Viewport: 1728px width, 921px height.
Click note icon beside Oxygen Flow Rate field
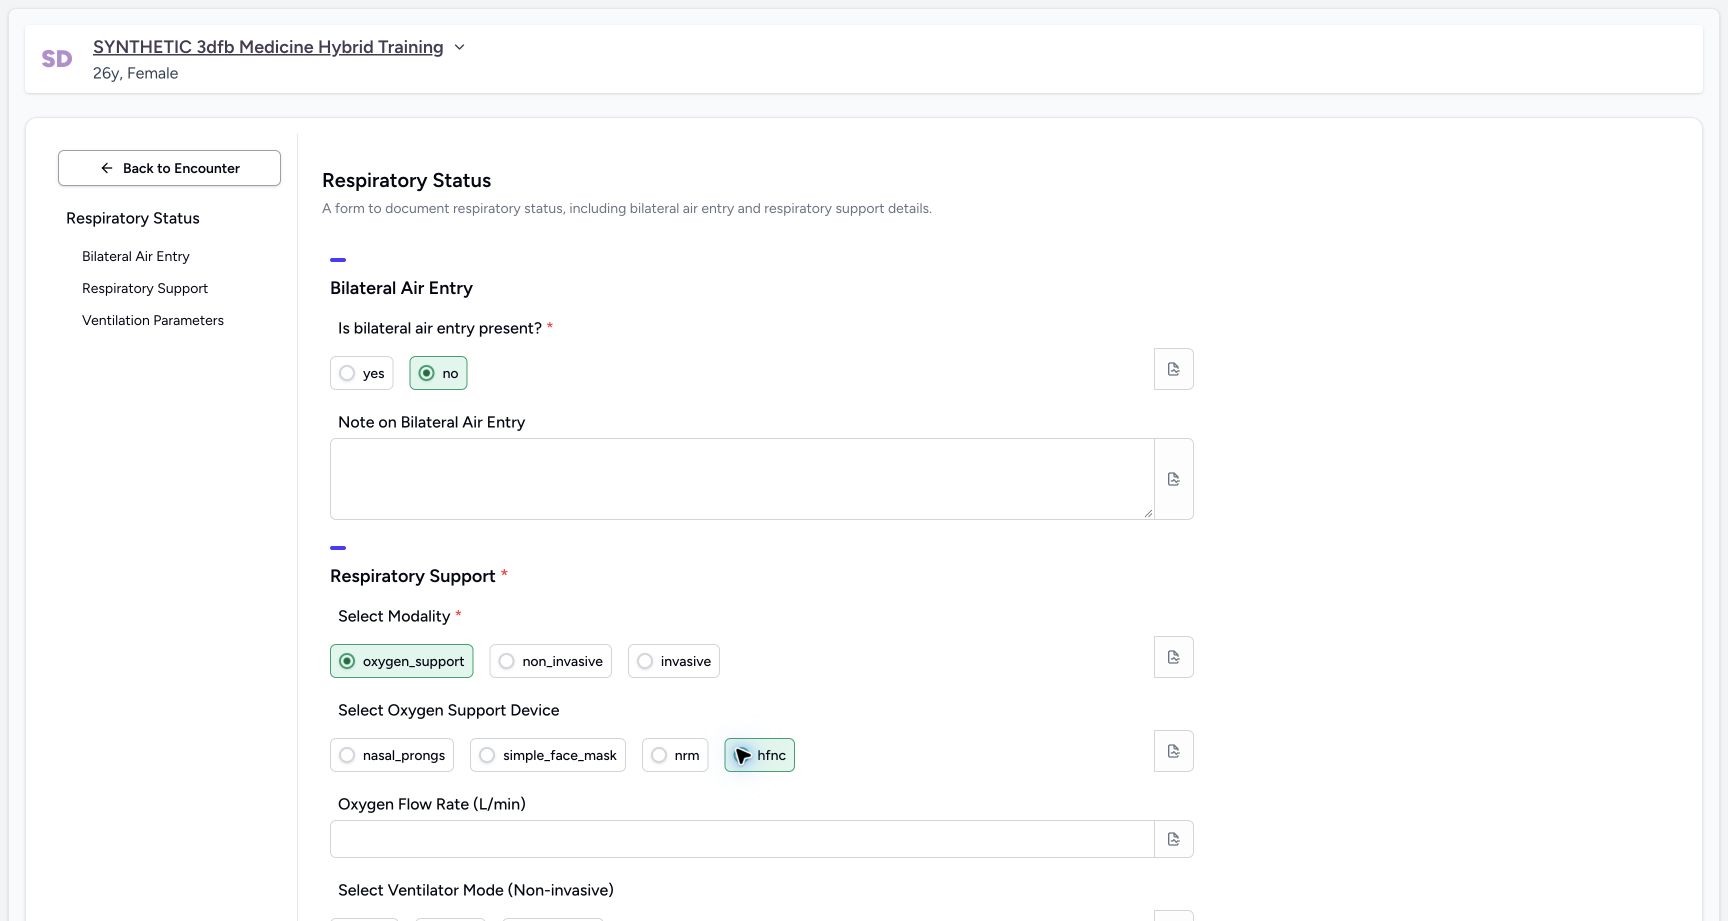(x=1173, y=839)
